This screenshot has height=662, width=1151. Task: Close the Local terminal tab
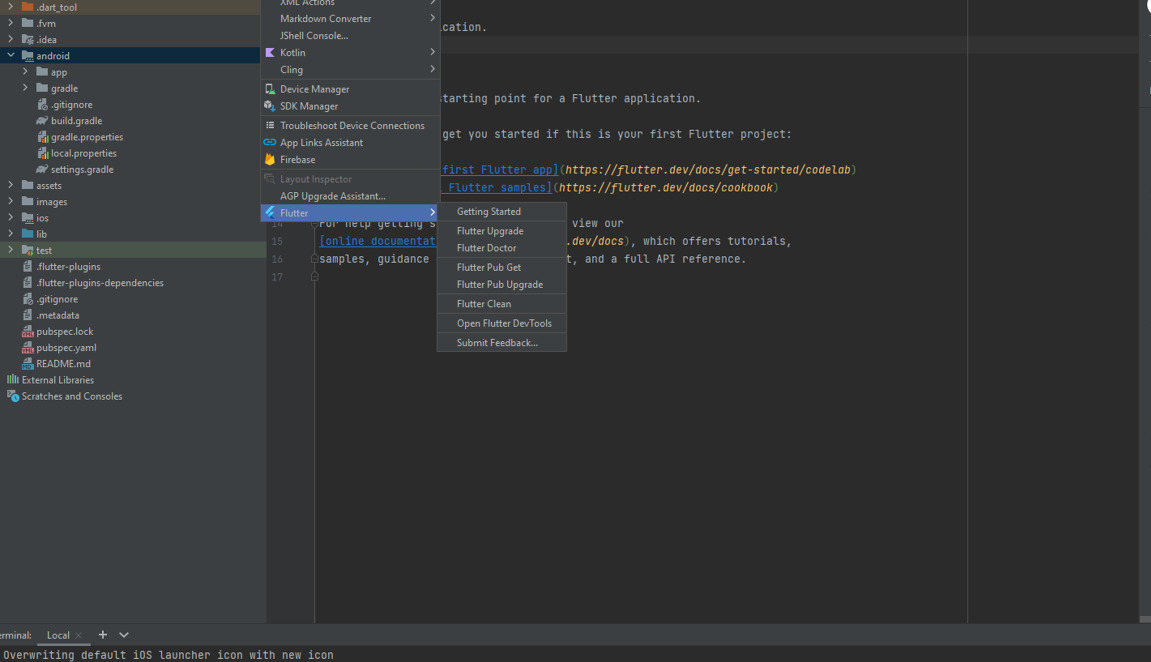click(x=79, y=636)
